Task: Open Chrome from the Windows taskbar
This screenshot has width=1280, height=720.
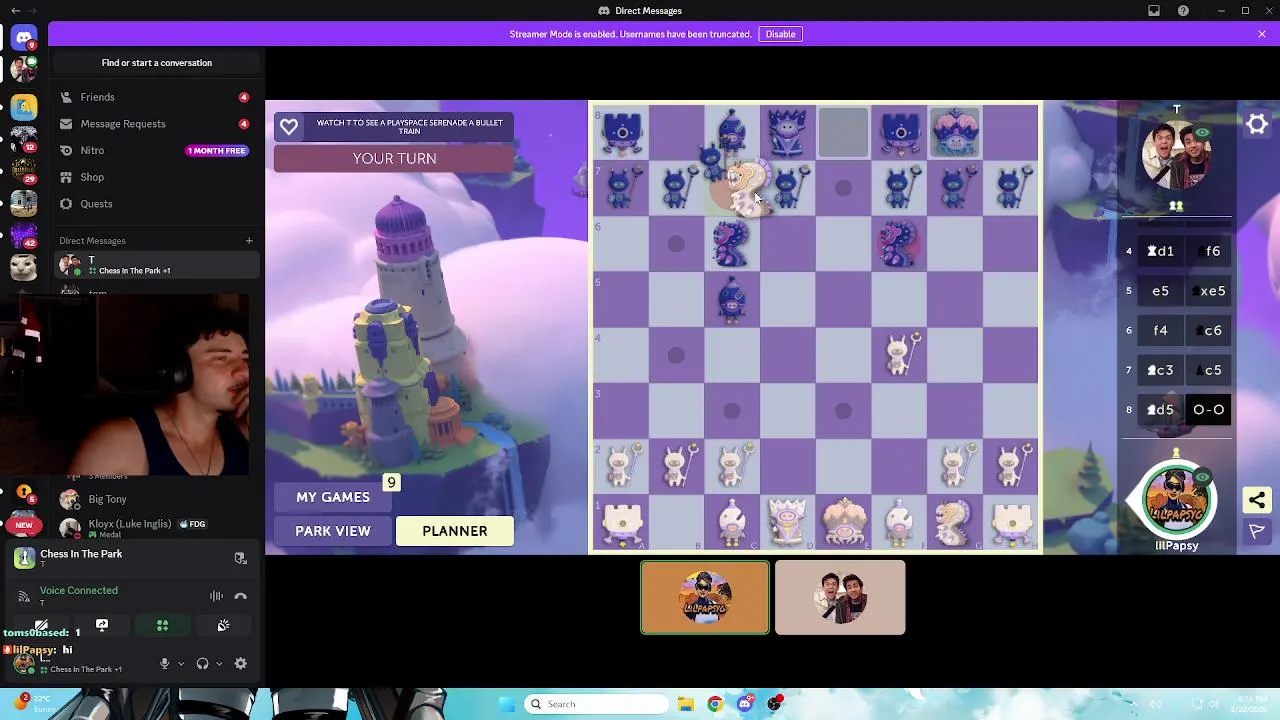Action: click(x=715, y=704)
